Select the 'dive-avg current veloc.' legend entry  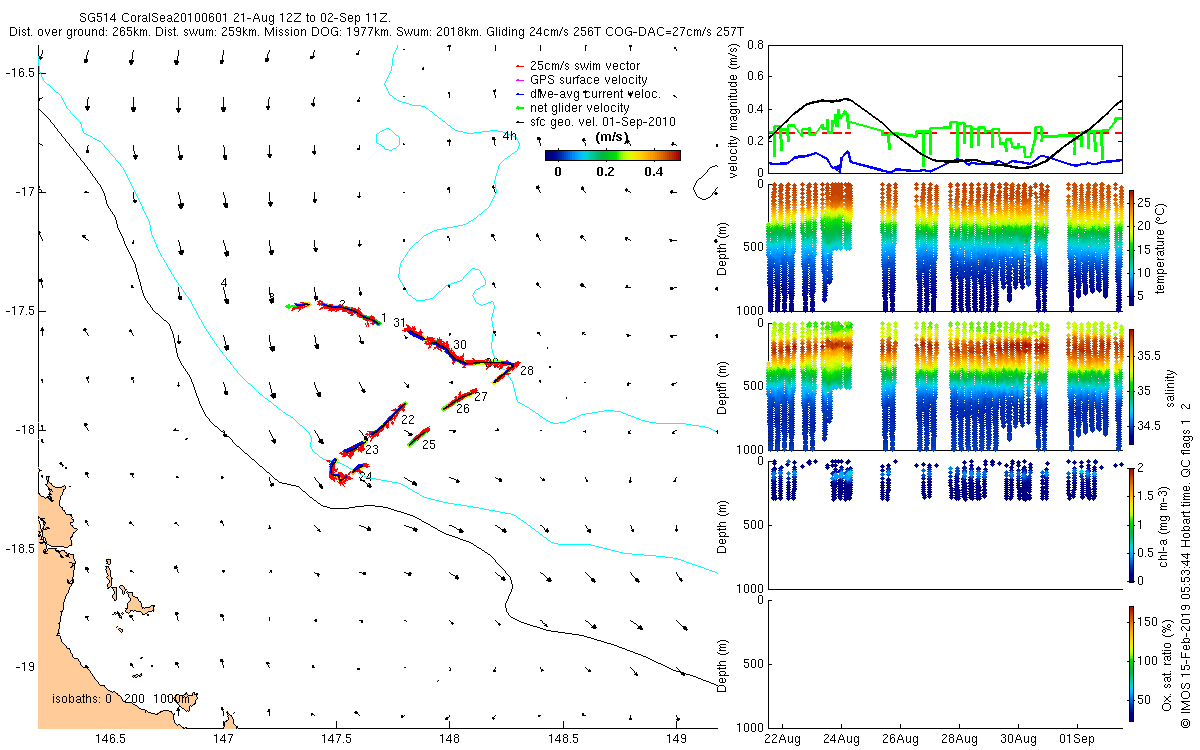pos(595,94)
